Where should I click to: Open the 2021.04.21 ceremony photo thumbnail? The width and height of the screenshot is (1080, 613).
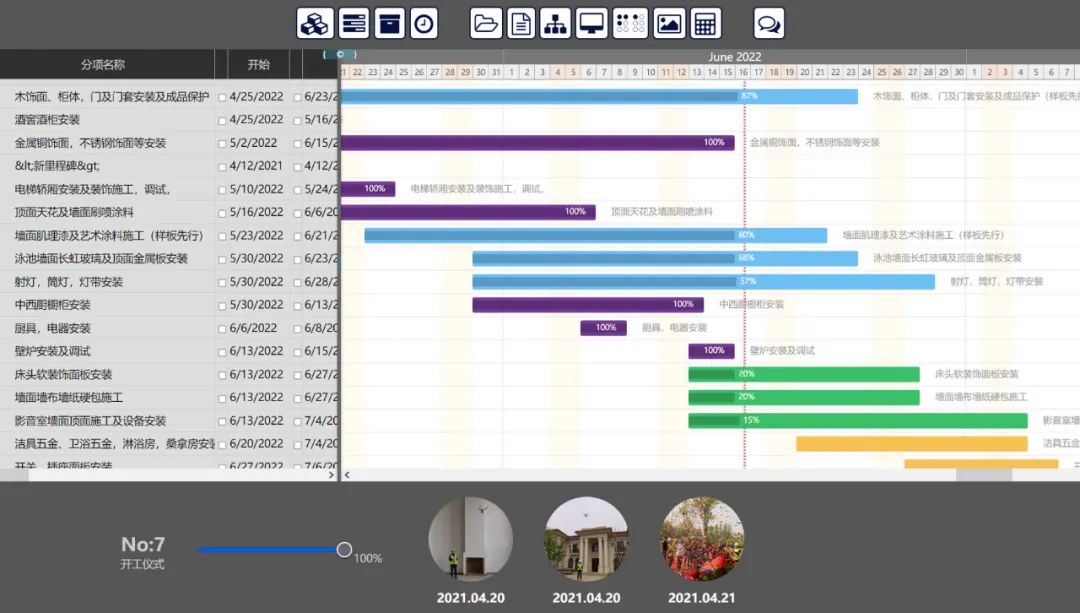pos(702,539)
